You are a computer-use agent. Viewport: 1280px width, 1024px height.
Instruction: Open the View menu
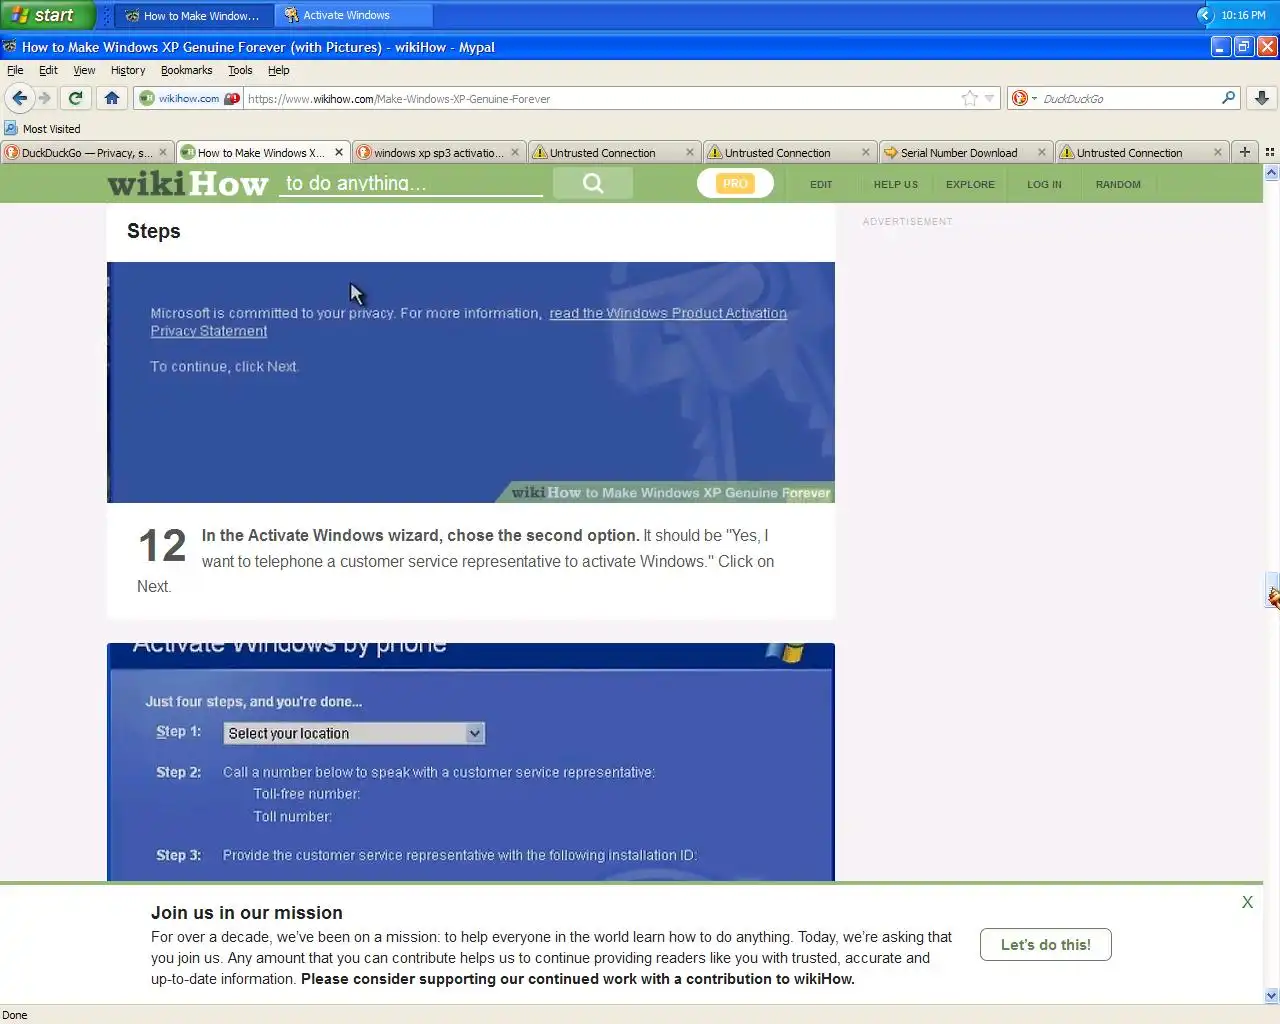[x=84, y=70]
